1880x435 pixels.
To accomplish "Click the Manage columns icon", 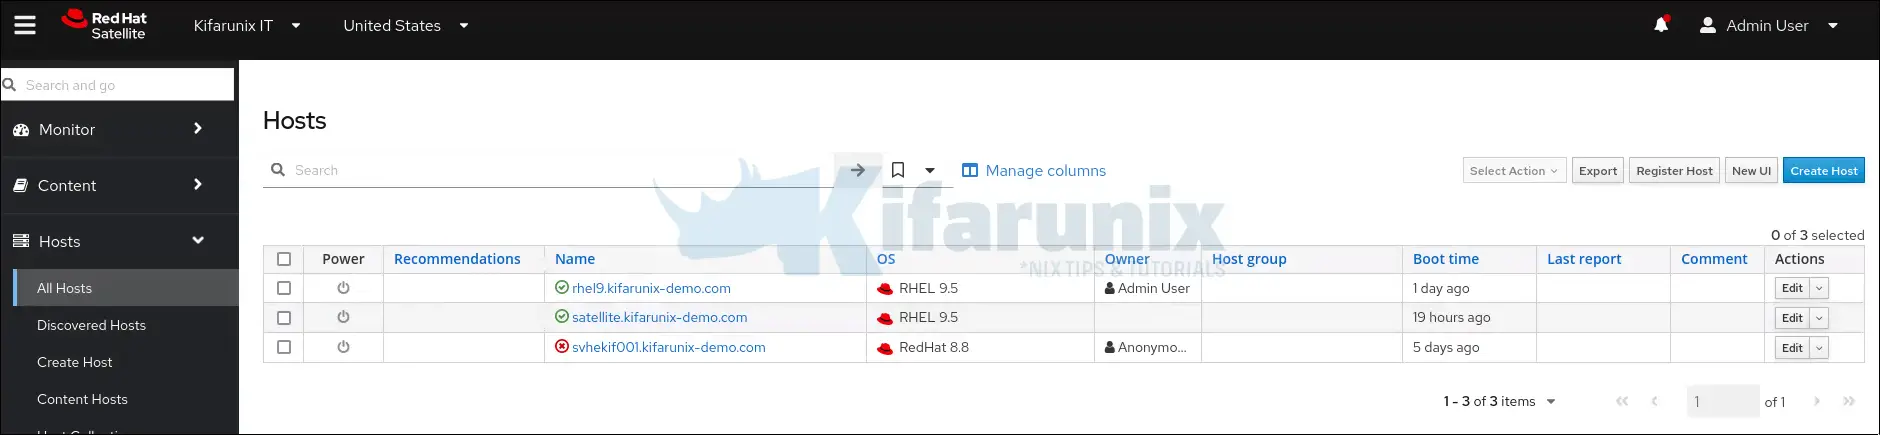I will tap(970, 171).
